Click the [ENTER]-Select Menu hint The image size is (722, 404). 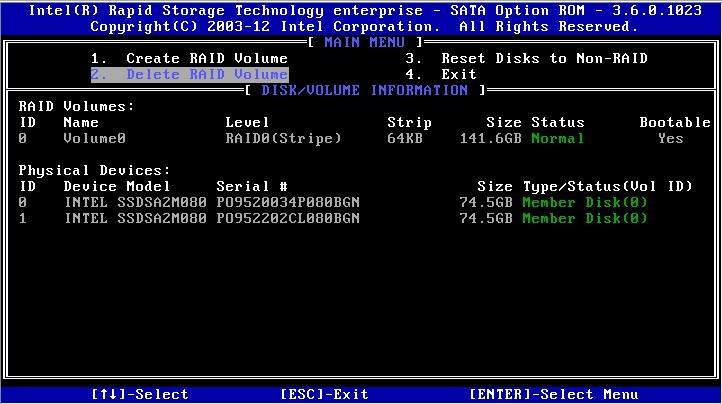click(553, 394)
